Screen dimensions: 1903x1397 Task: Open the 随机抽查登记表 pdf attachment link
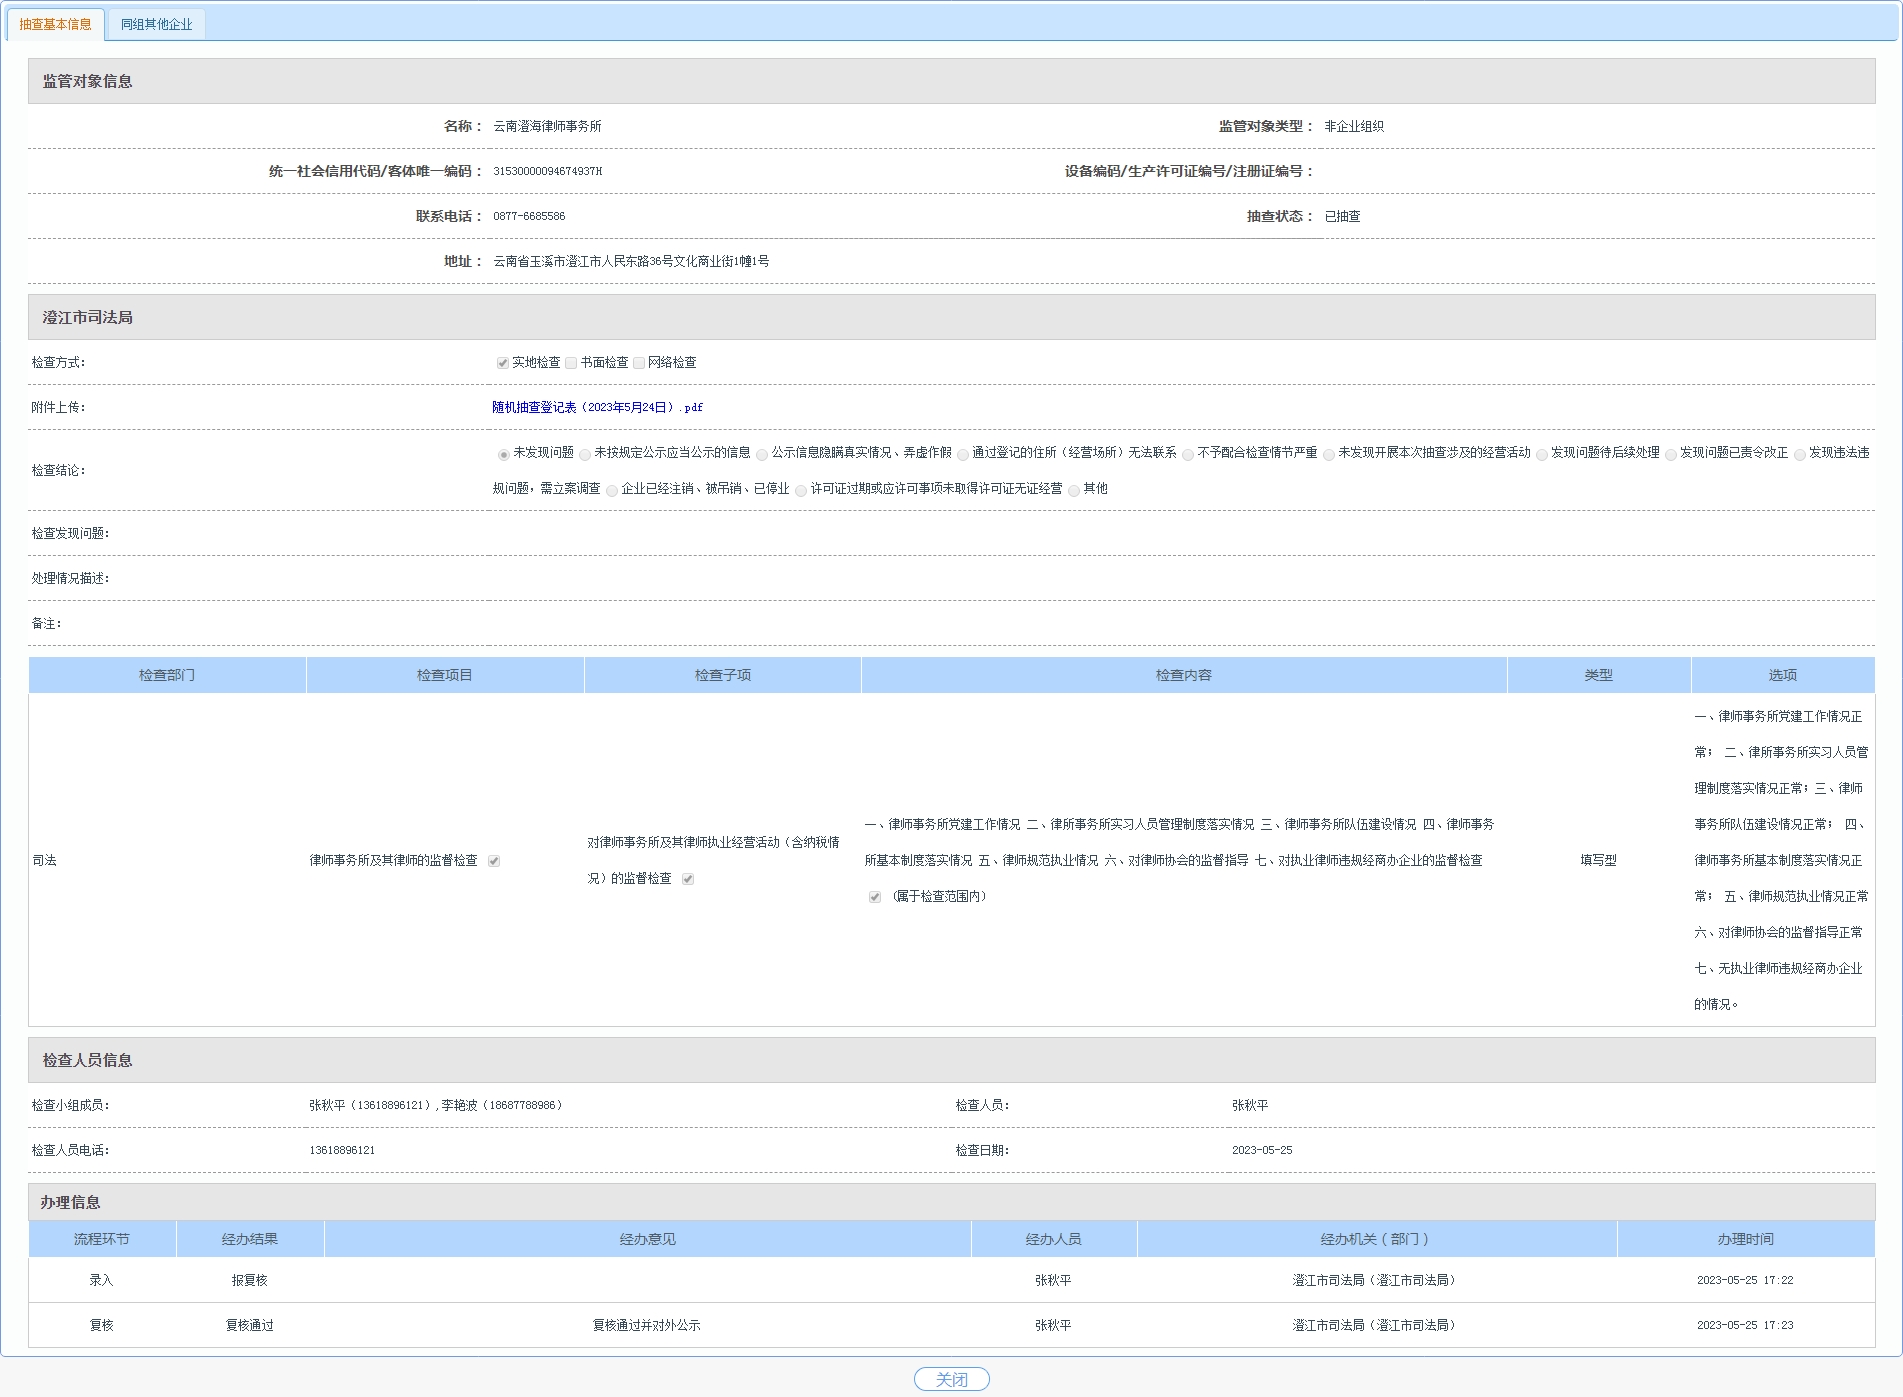[597, 407]
